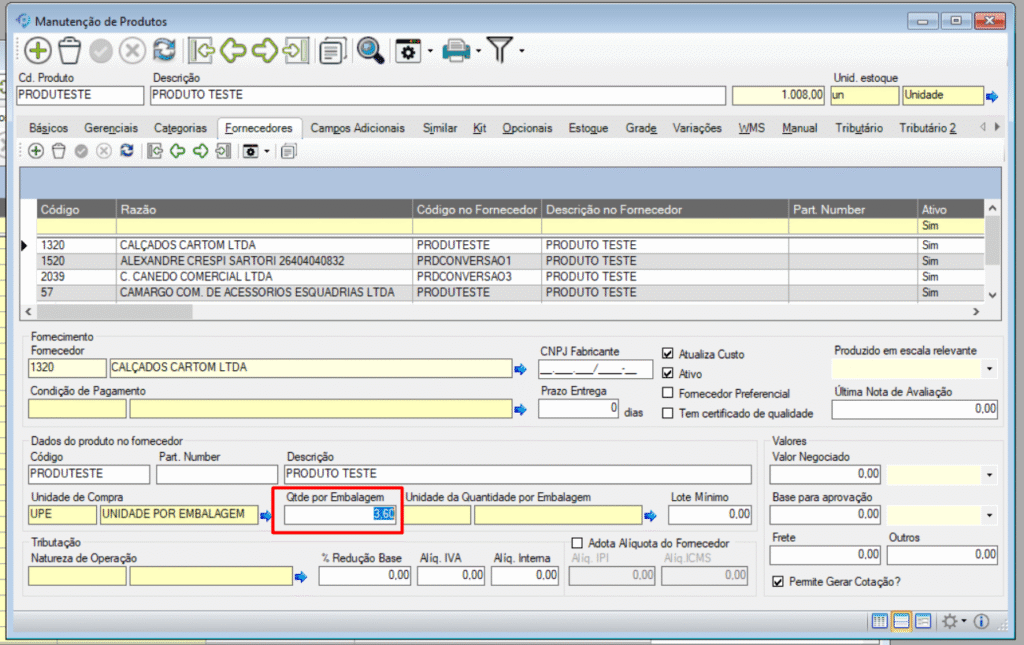The image size is (1024, 645).
Task: Click the magnifier search icon
Action: (370, 51)
